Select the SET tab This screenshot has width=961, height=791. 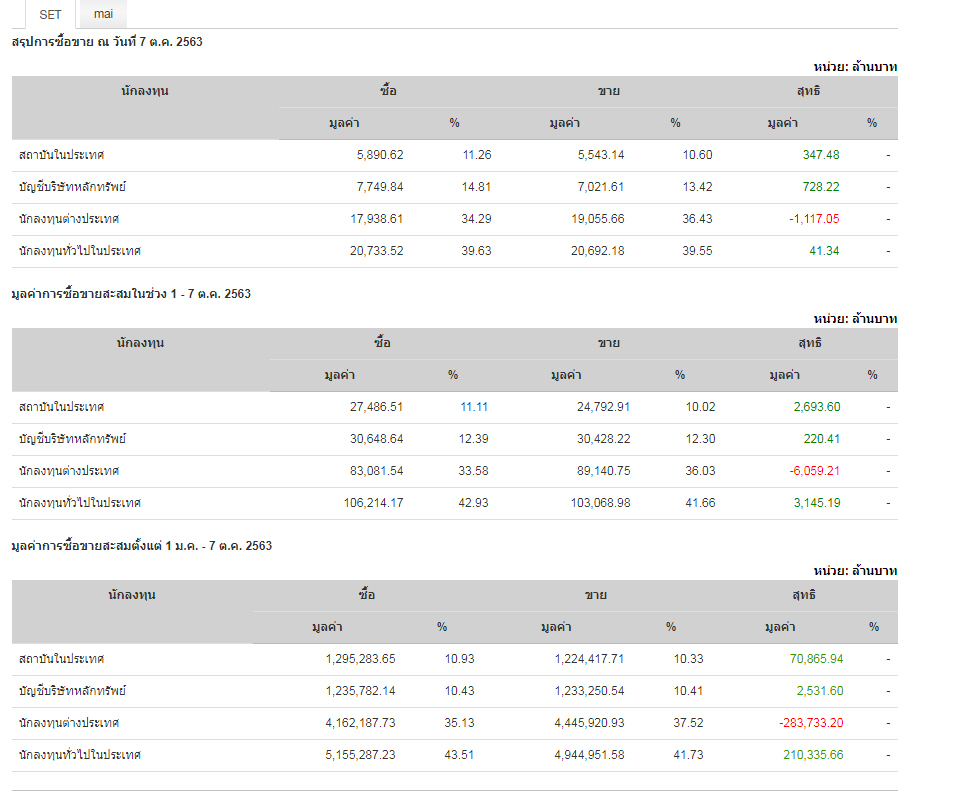50,14
